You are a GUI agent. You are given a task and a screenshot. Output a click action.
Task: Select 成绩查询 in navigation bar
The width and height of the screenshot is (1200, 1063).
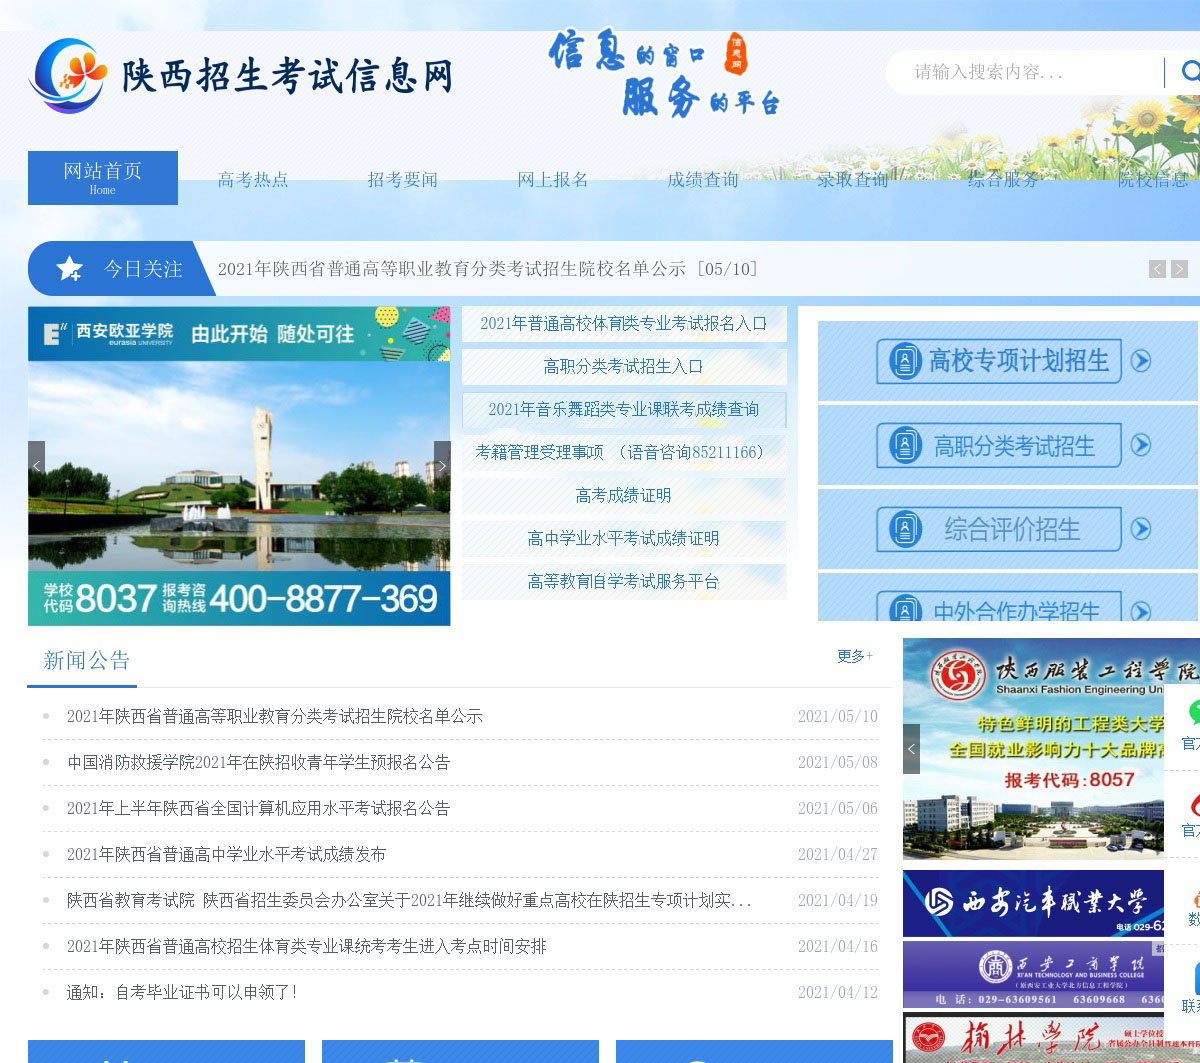[703, 180]
